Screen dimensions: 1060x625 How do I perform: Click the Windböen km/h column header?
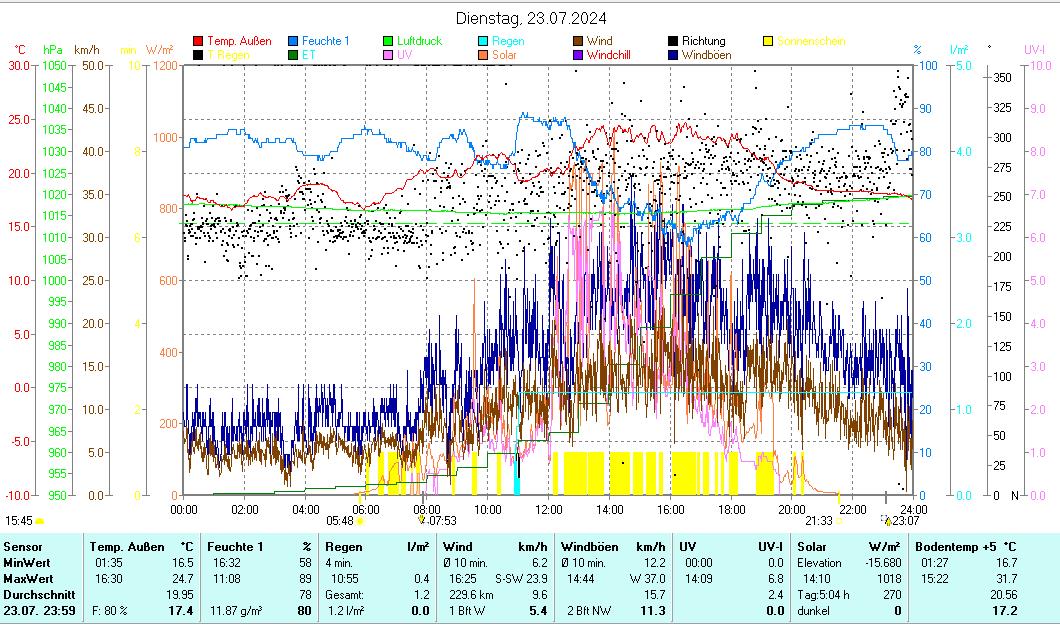click(x=613, y=547)
